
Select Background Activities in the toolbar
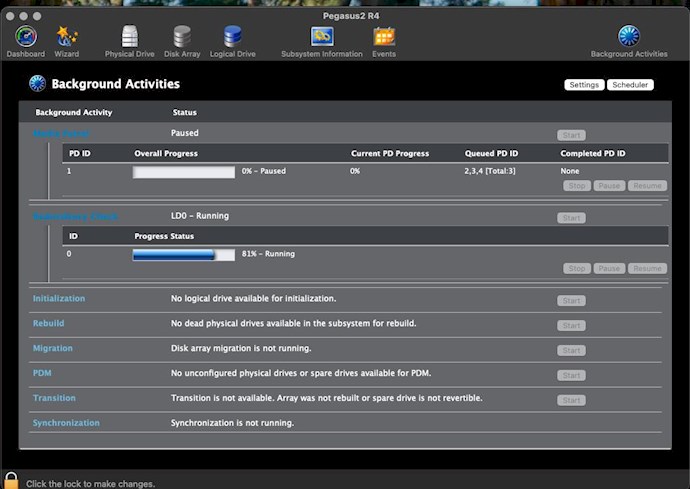click(629, 42)
